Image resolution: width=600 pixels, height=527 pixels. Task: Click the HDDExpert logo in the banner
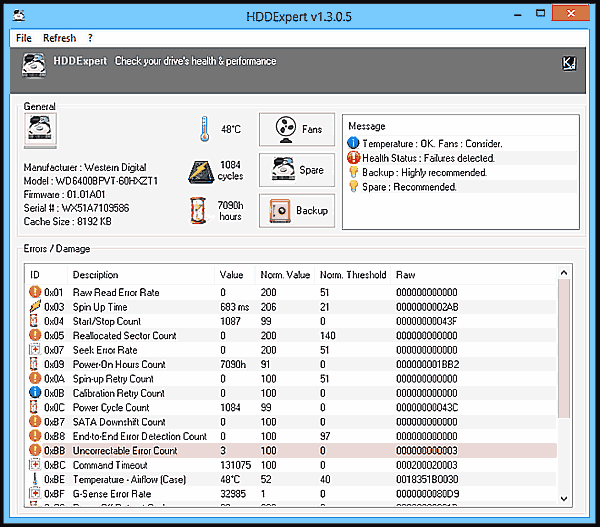tap(38, 63)
